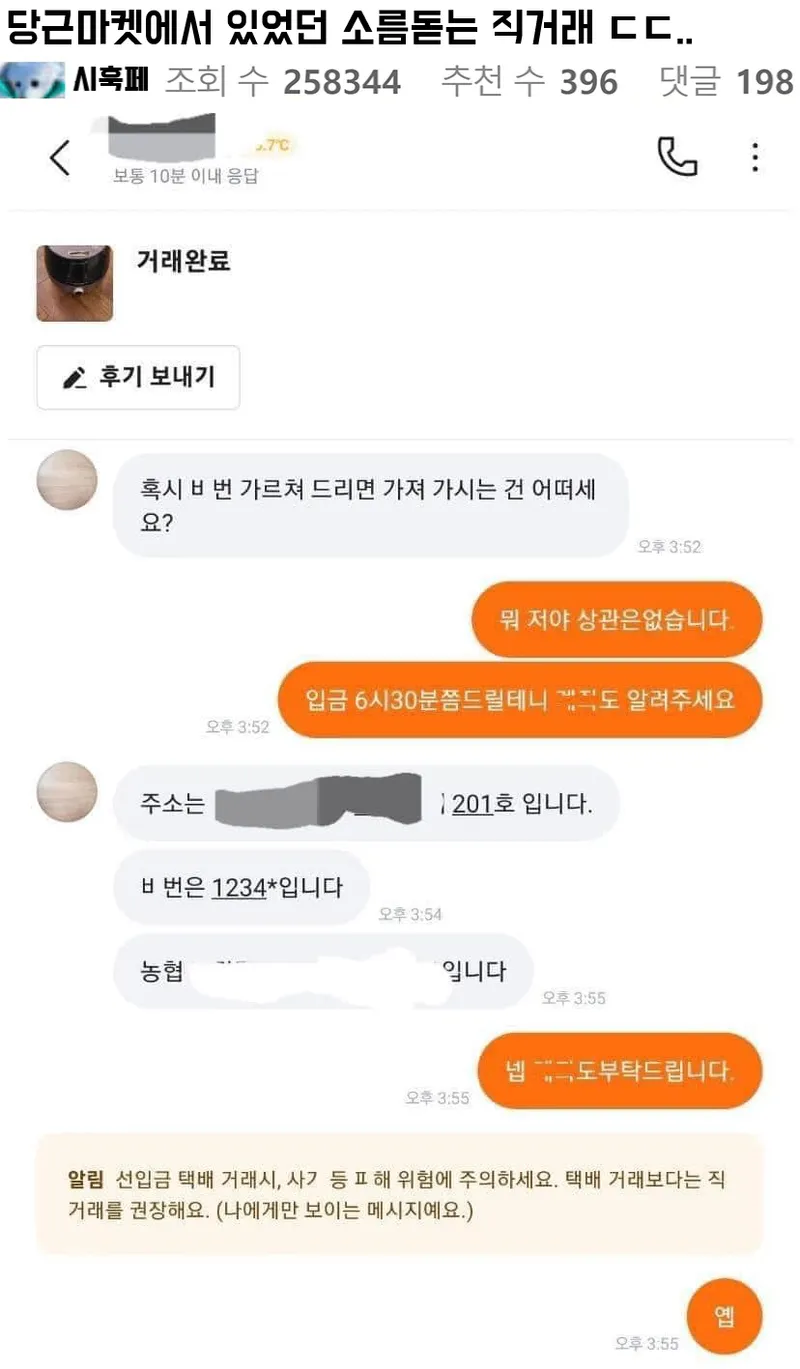Tap the 뭐 저야 상관은없습니다 bubble

(617, 620)
